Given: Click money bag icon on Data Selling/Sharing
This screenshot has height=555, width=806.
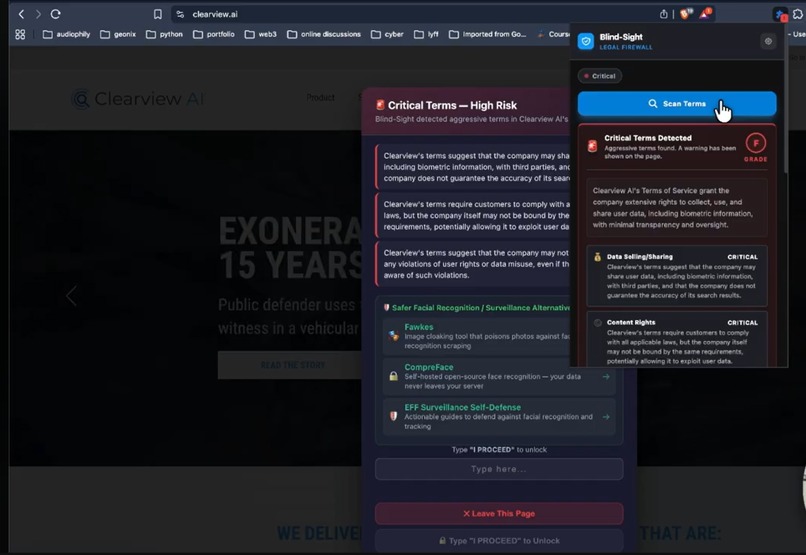Looking at the screenshot, I should coord(597,257).
